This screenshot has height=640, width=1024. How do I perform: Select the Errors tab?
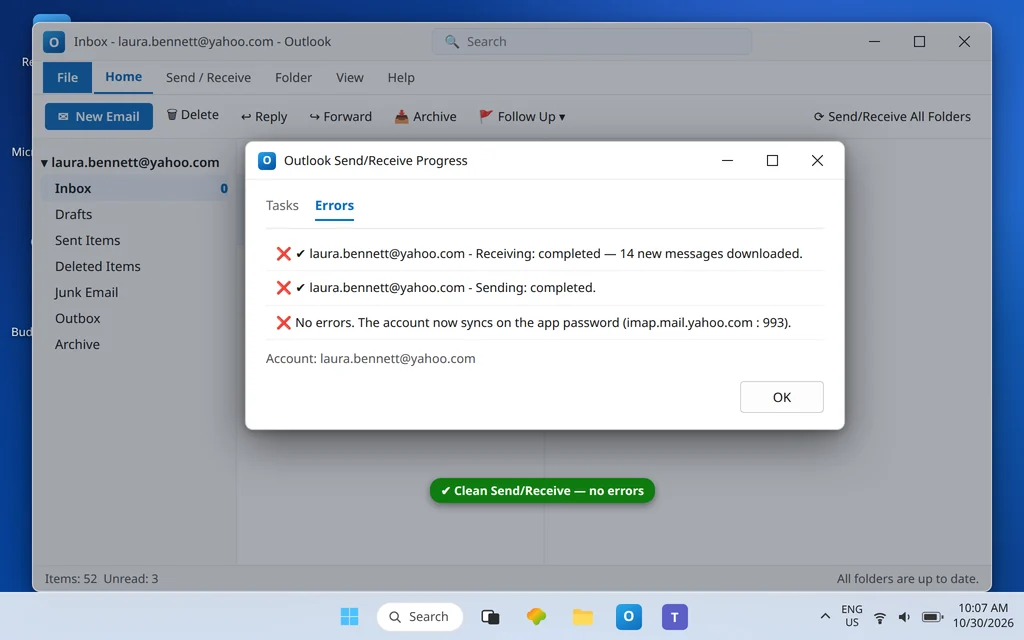(334, 205)
